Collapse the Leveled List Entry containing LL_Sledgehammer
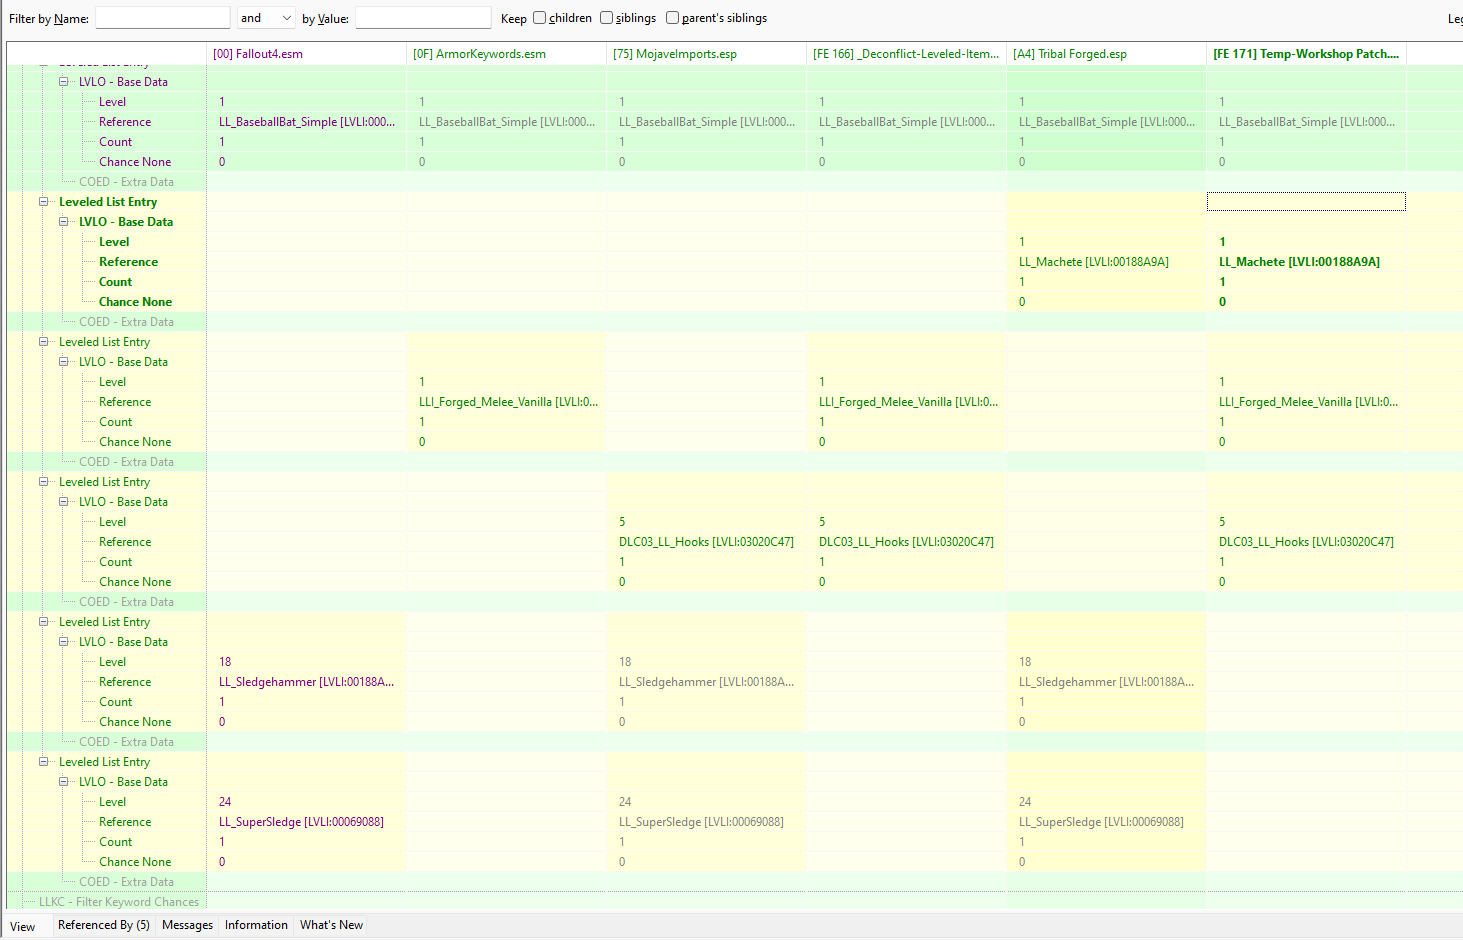This screenshot has height=940, width=1463. click(44, 622)
